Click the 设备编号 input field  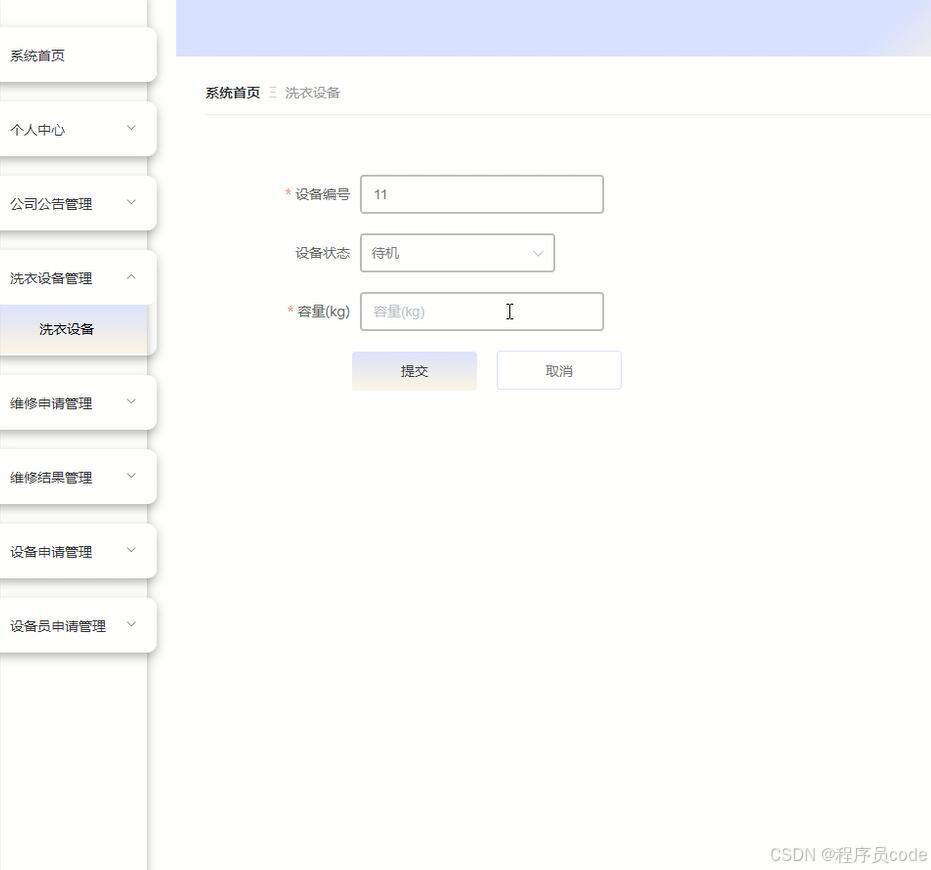481,194
